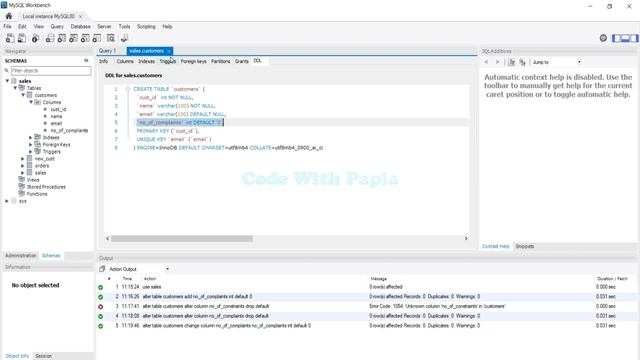The width and height of the screenshot is (640, 360).
Task: Select the no_of_complaints column in tree
Action: [x=69, y=130]
